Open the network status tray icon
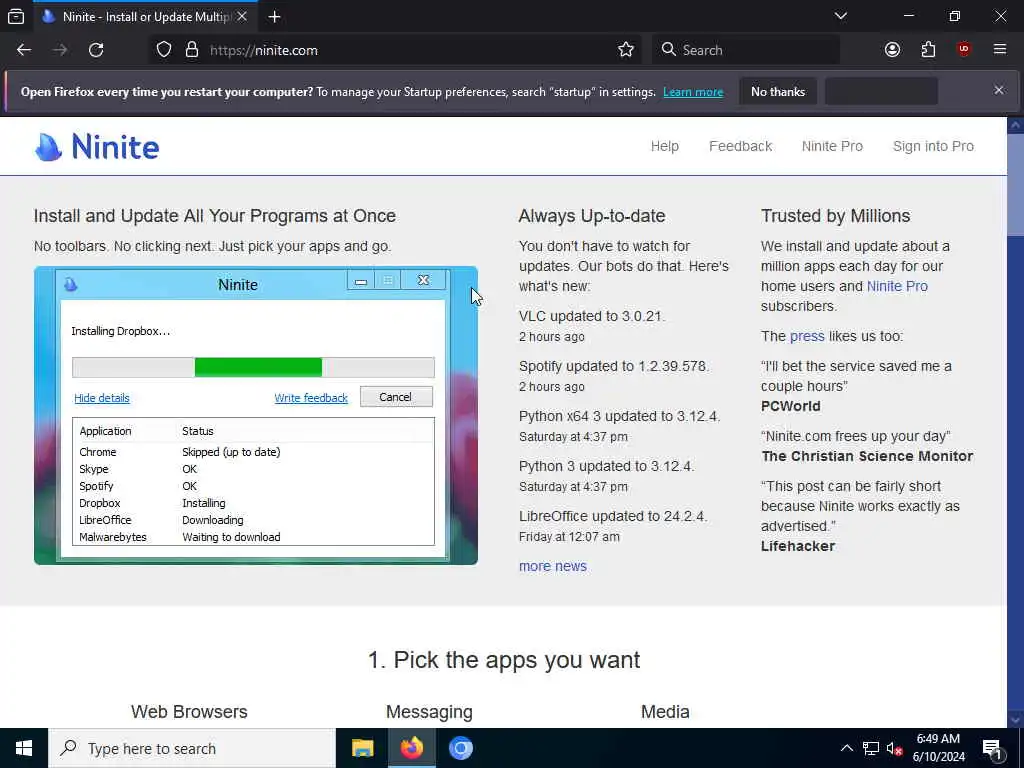Viewport: 1024px width, 768px height. (x=871, y=748)
